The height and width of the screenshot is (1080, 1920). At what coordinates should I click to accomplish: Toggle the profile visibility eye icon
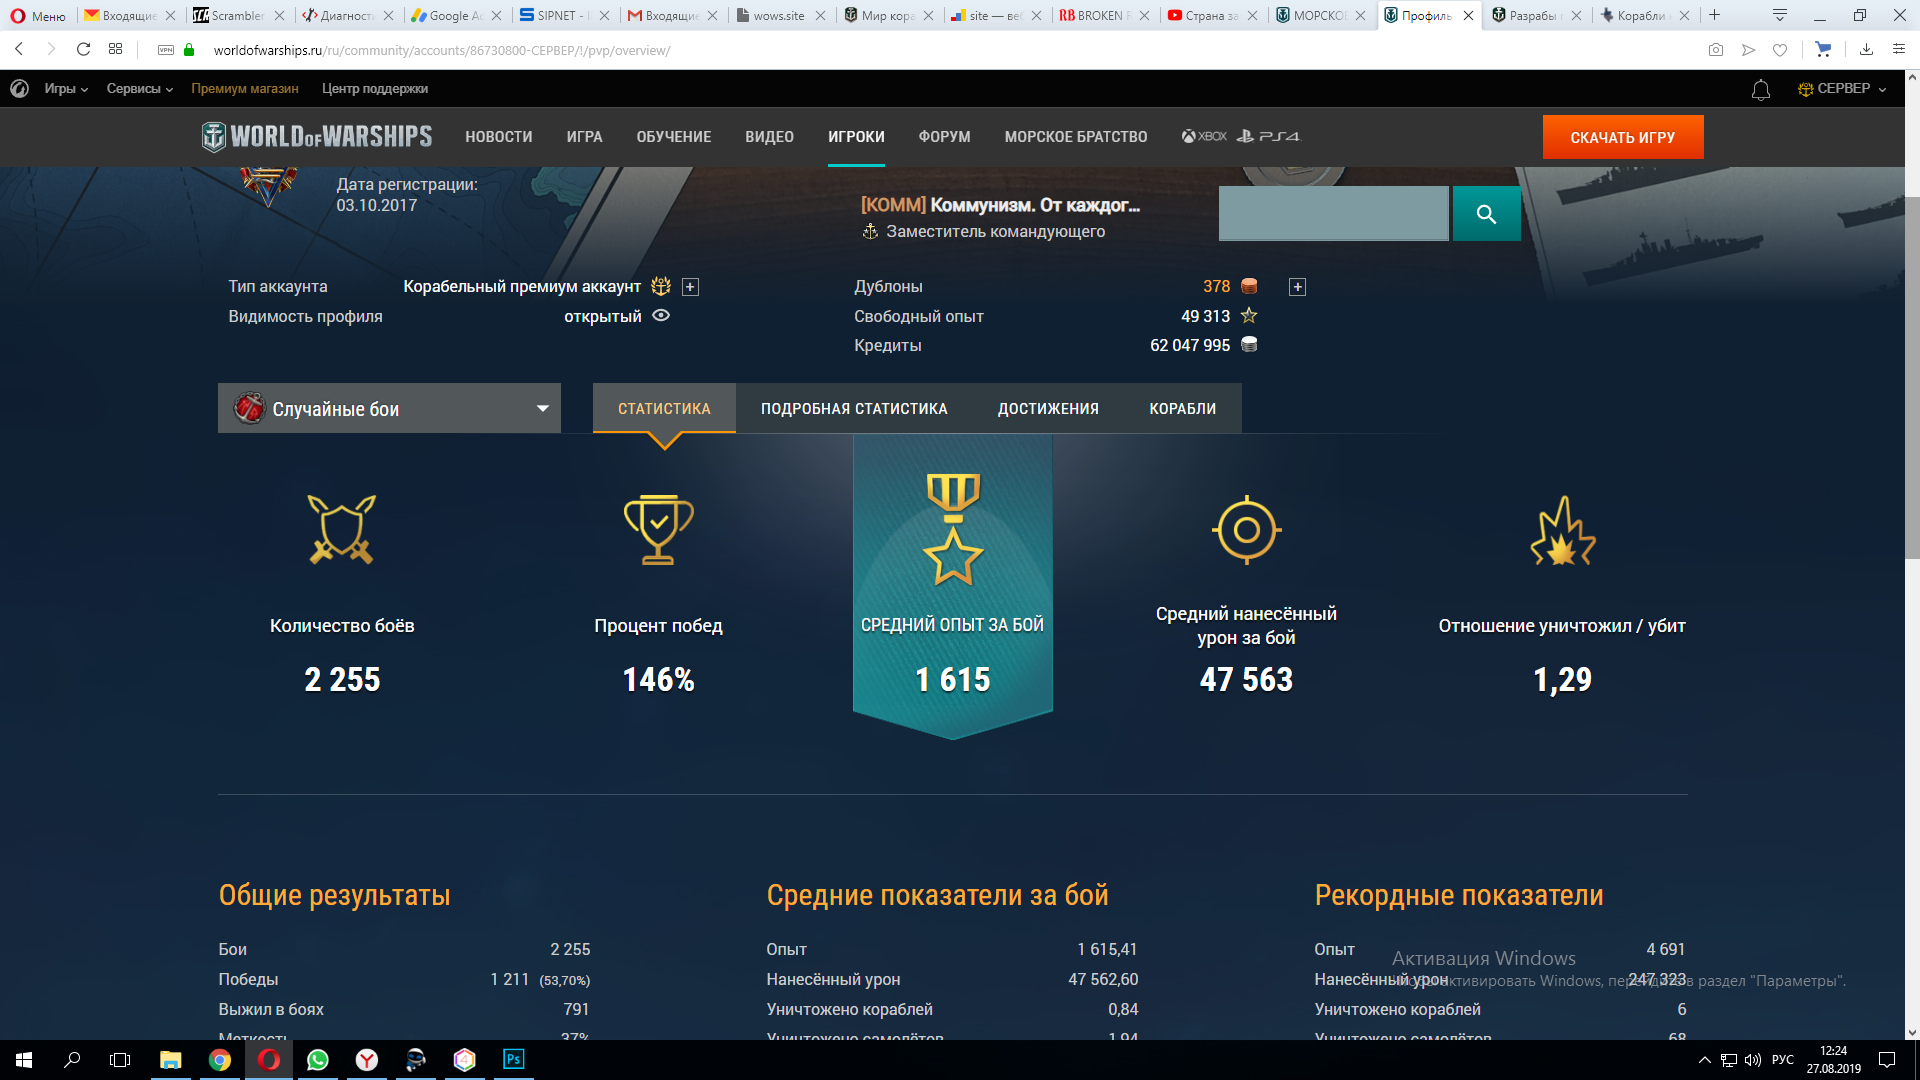coord(661,316)
